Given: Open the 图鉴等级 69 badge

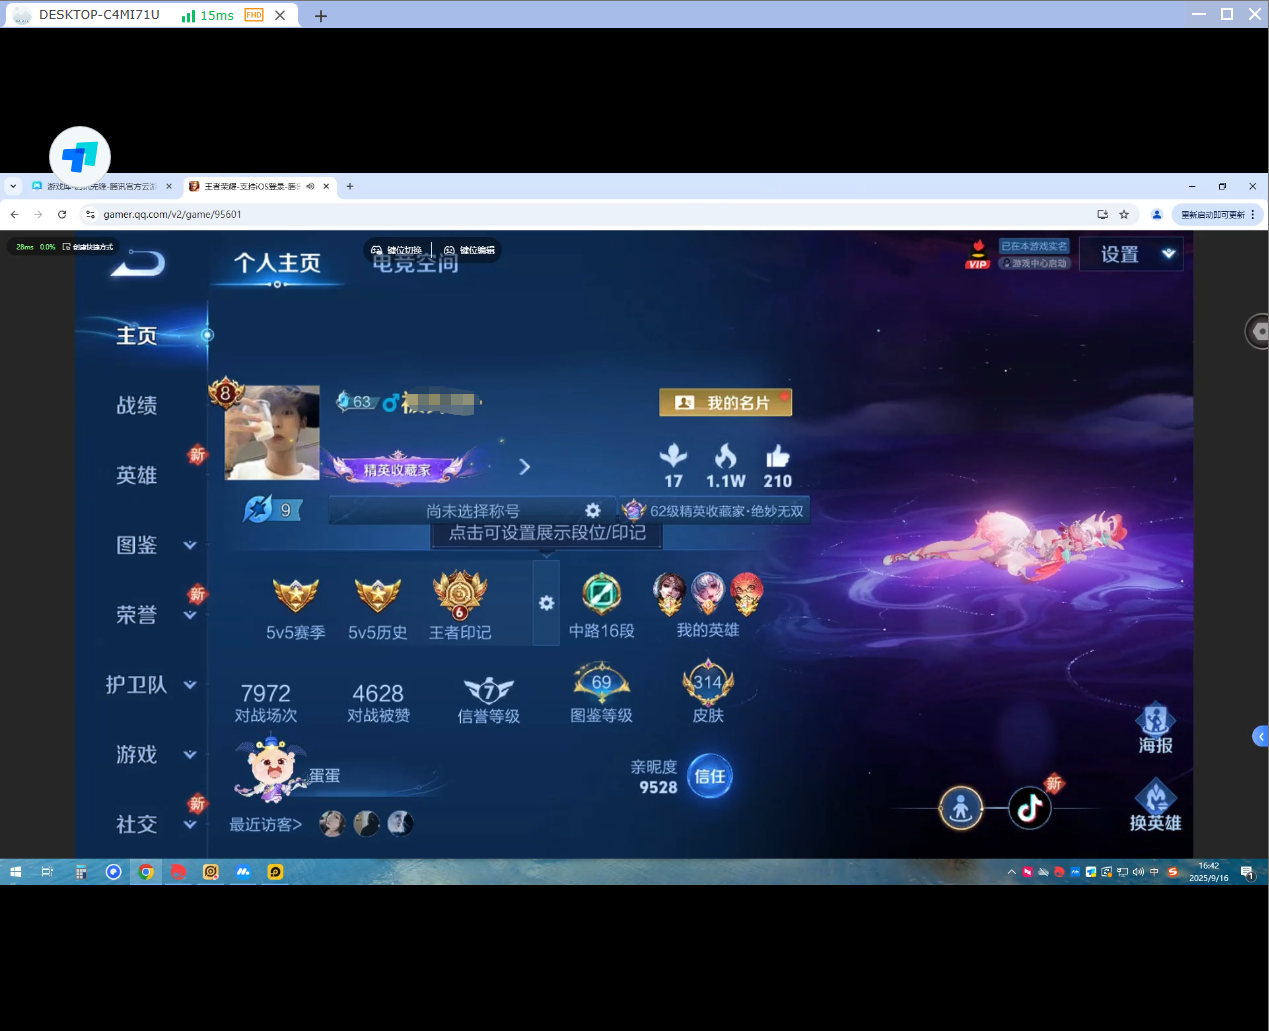Looking at the screenshot, I should pos(601,683).
